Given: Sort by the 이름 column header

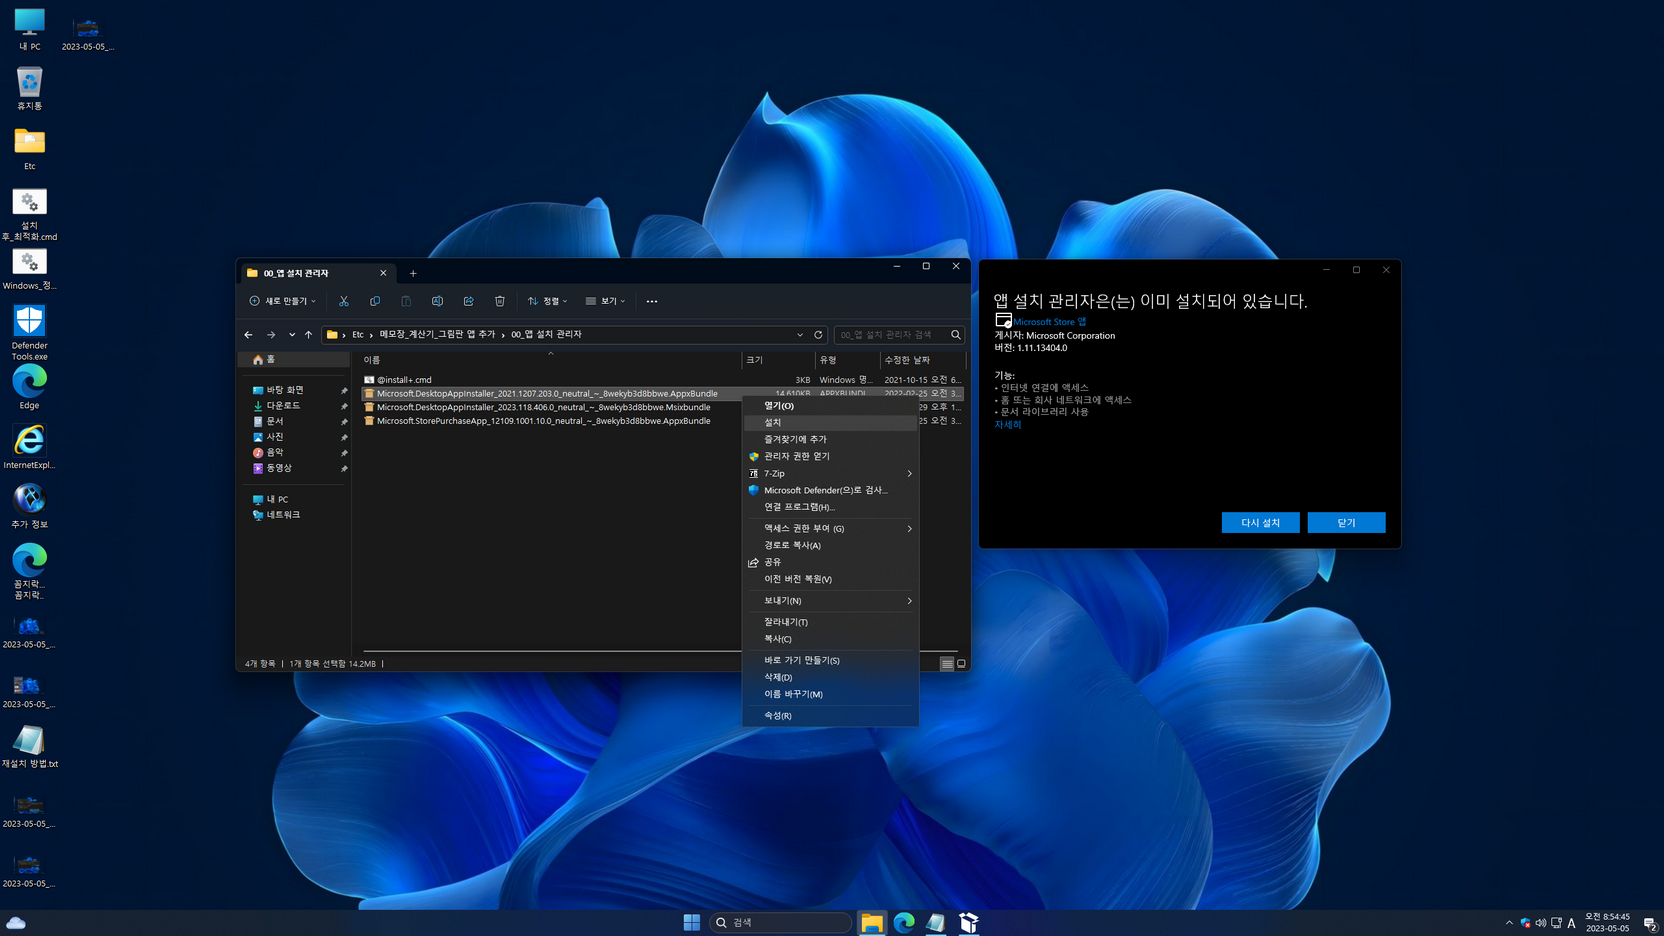Looking at the screenshot, I should [x=551, y=360].
